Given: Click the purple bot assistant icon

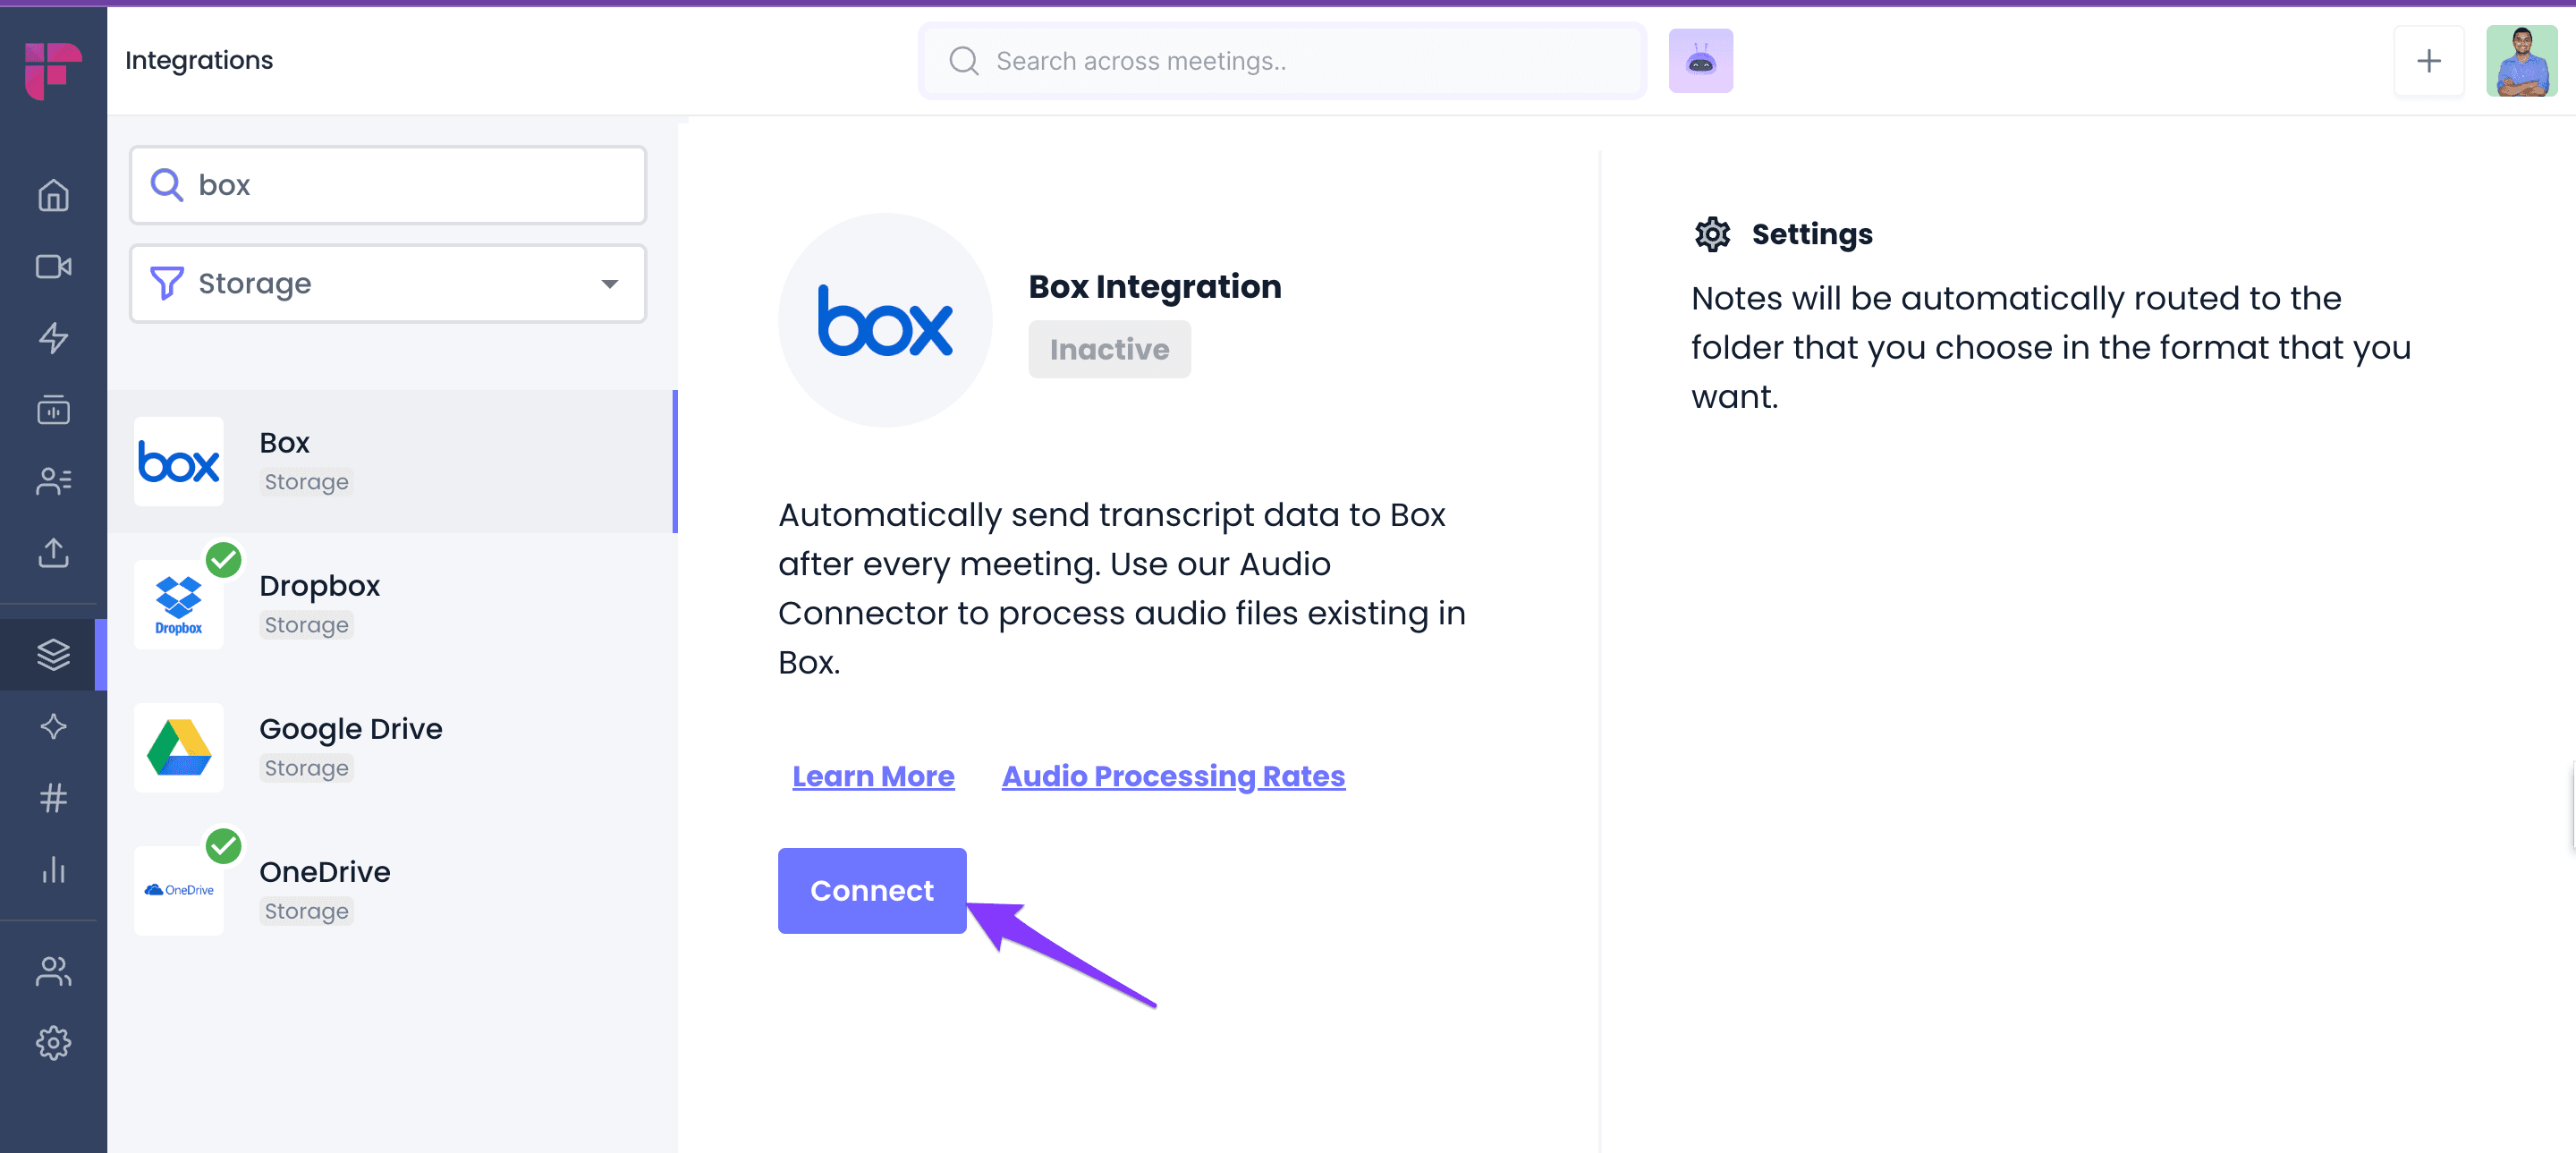Looking at the screenshot, I should pos(1700,61).
